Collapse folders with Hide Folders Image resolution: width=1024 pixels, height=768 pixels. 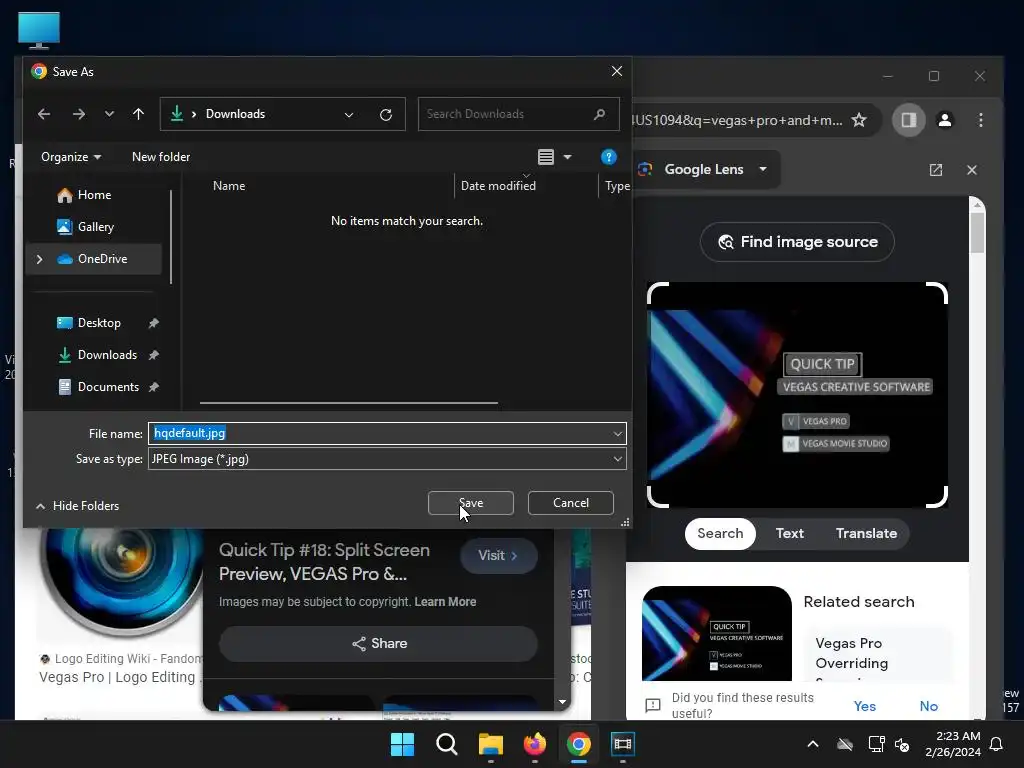77,506
